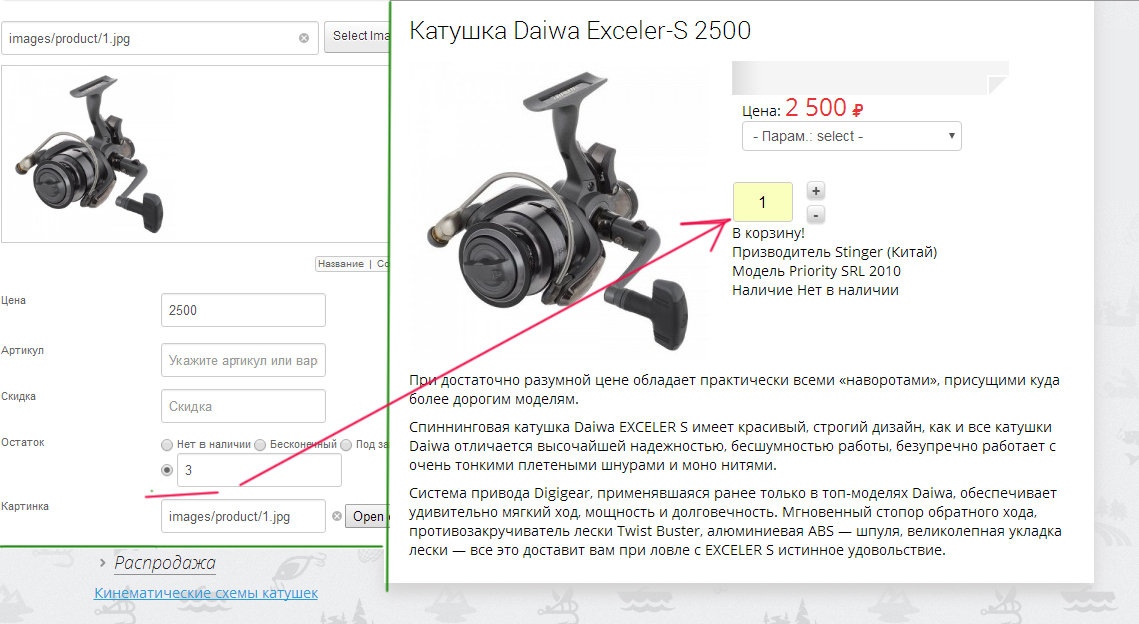Clear the top images/product/1.jpg path field
Screen dimensions: 1139x624
pyautogui.click(x=304, y=38)
